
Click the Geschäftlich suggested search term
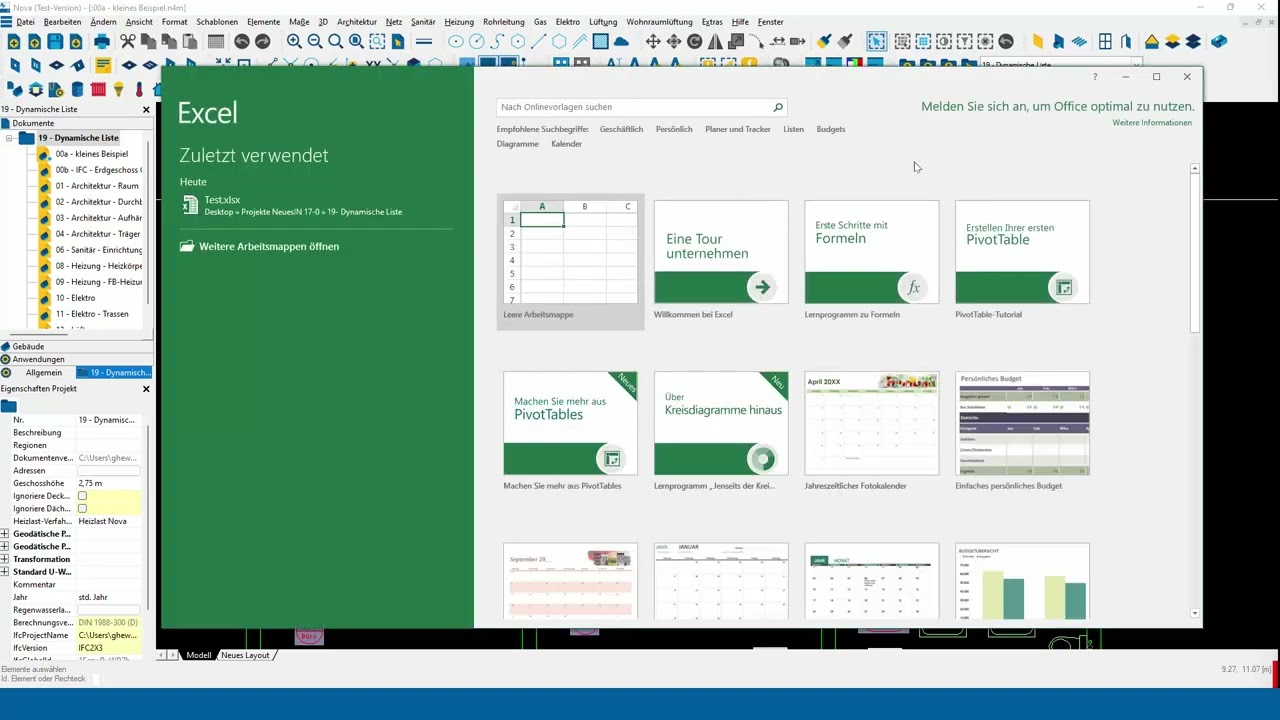[621, 129]
